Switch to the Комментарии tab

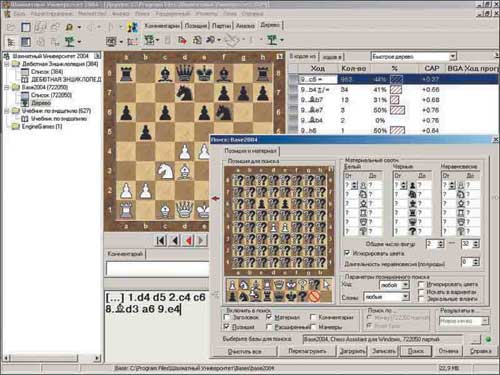point(162,26)
